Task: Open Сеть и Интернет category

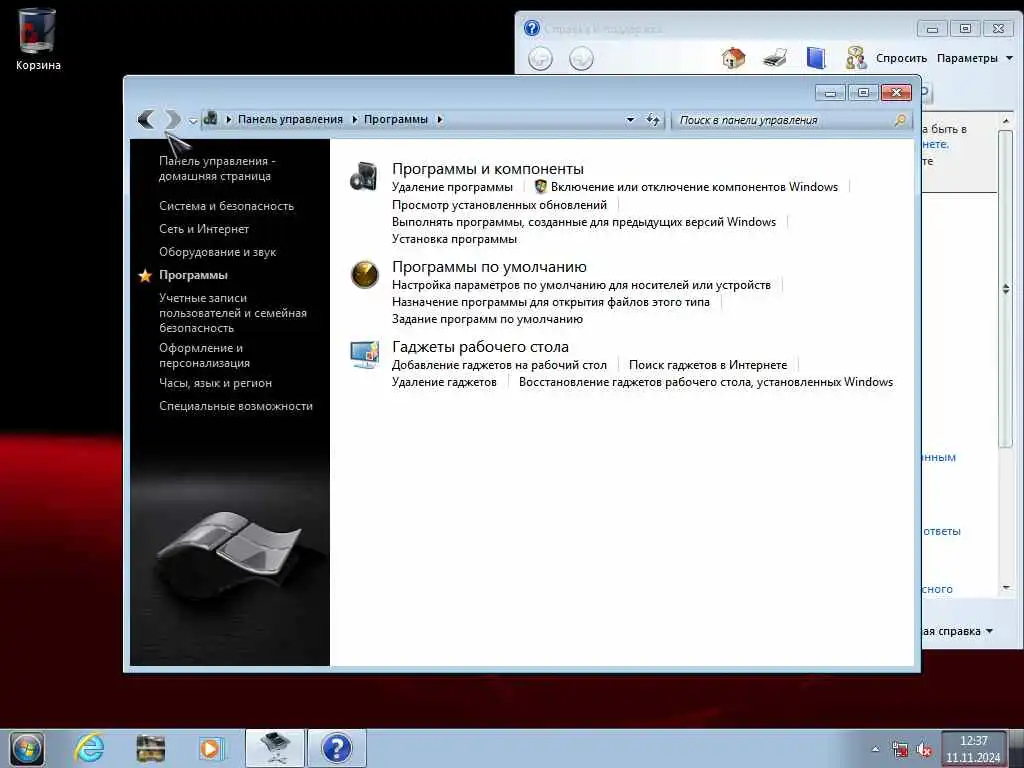Action: click(204, 229)
